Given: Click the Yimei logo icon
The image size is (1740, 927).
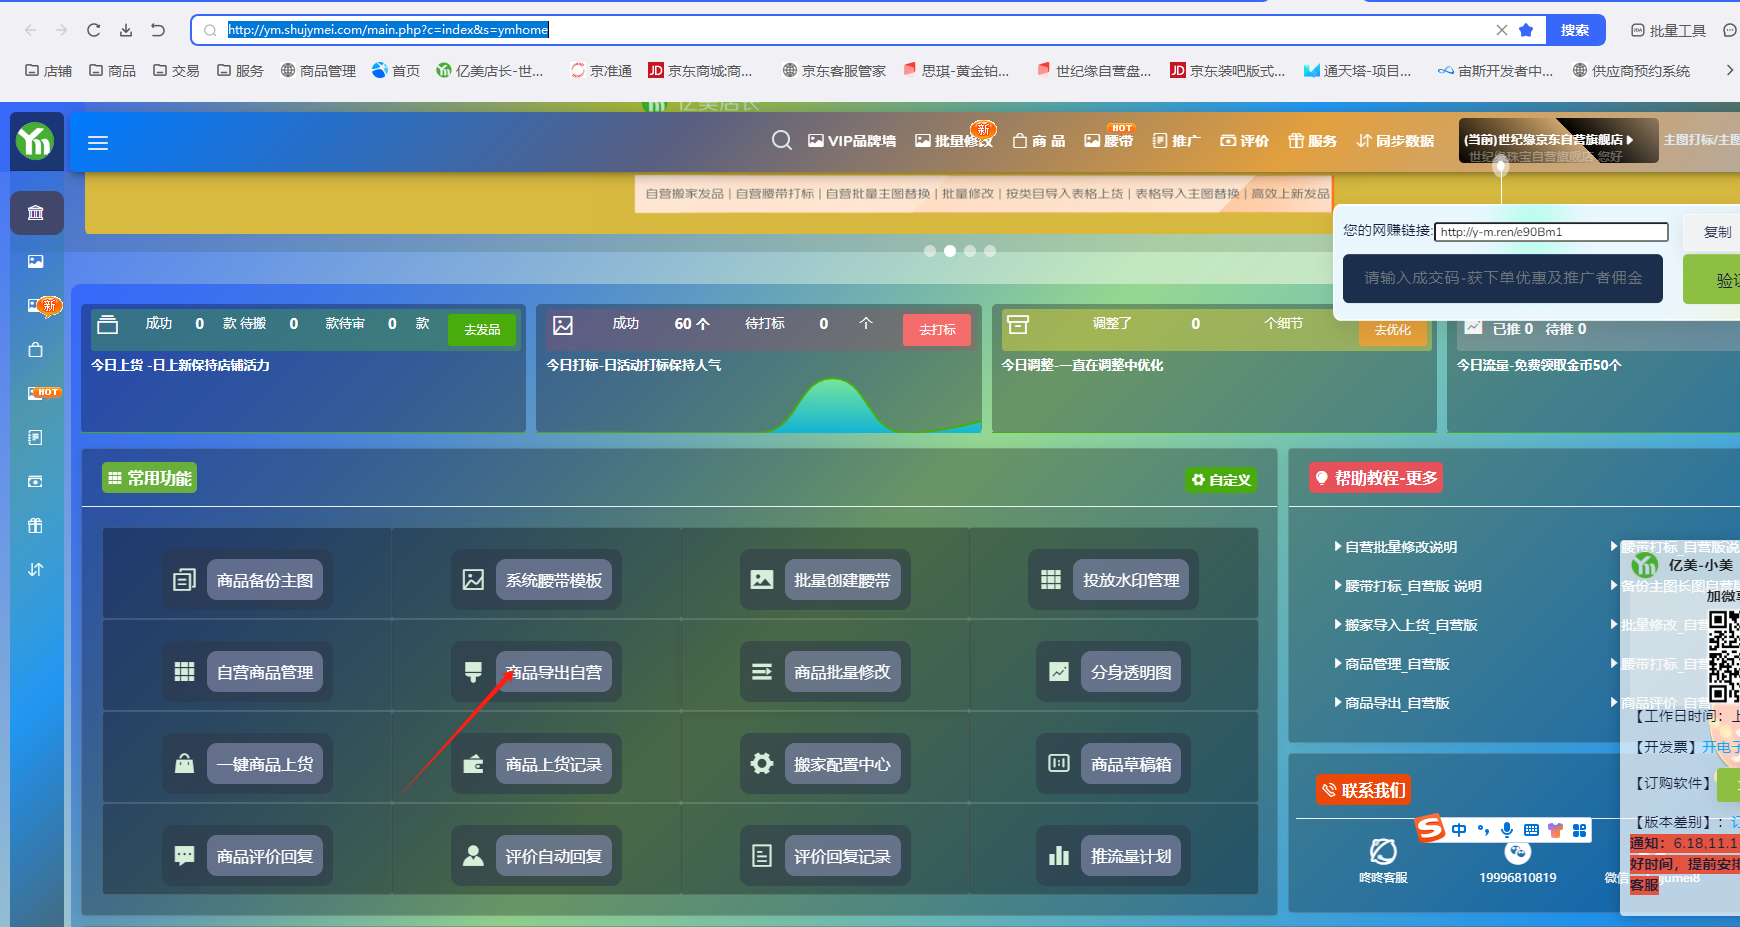Looking at the screenshot, I should point(36,142).
